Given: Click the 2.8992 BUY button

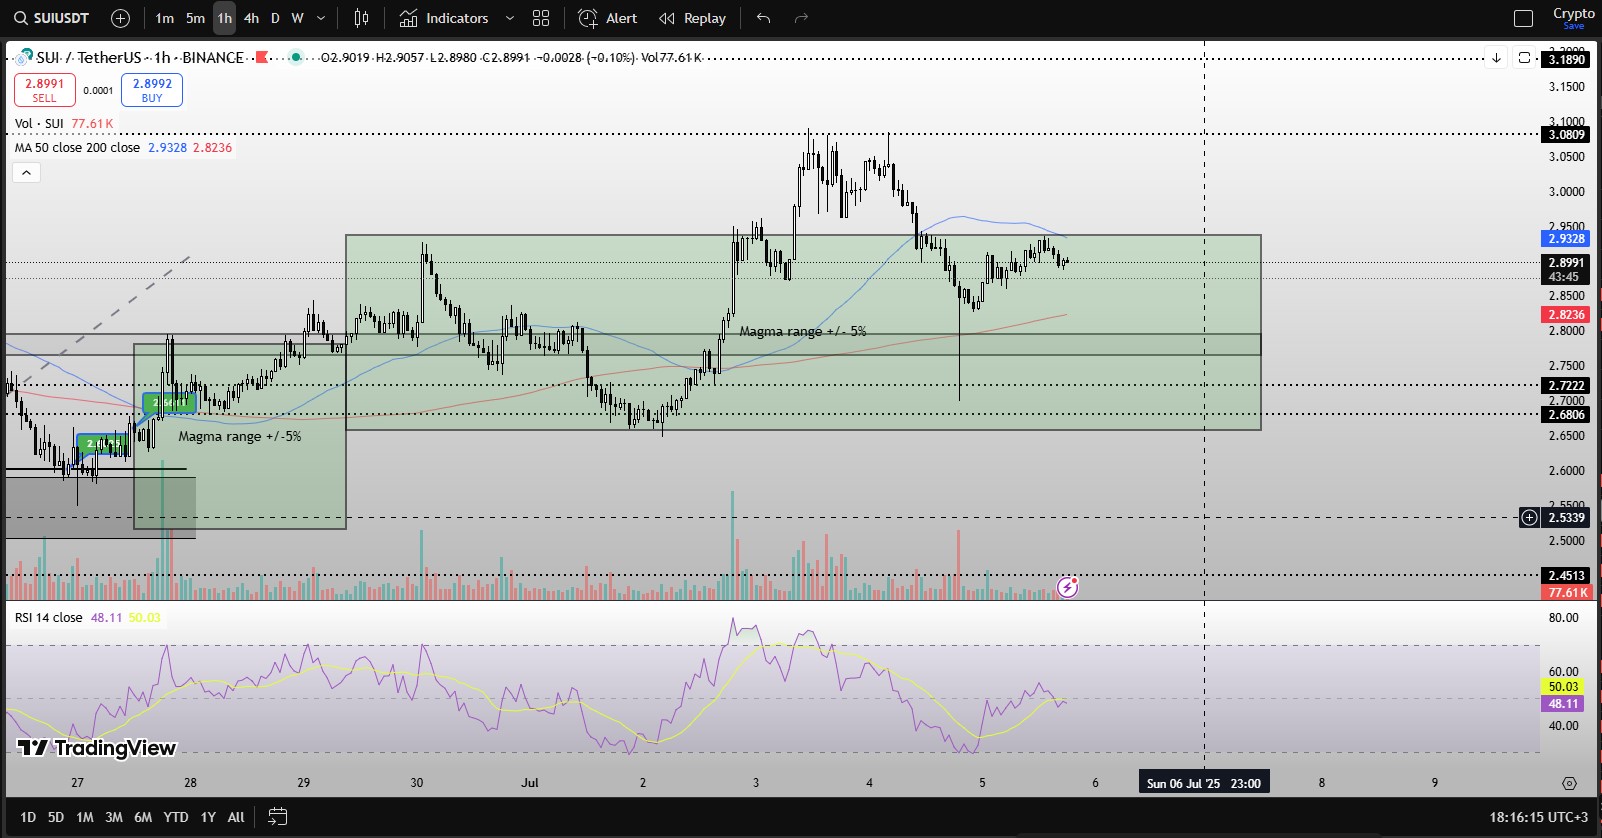Looking at the screenshot, I should tap(152, 90).
